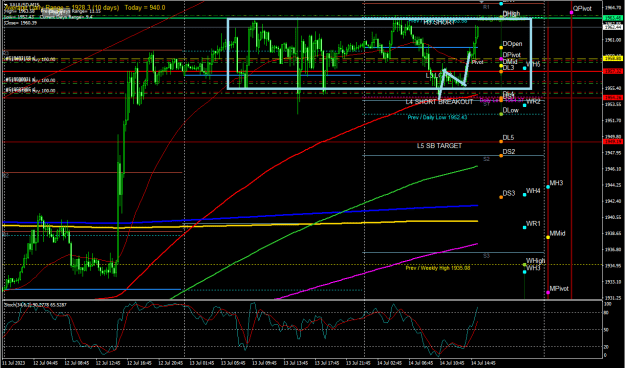Viewport: 625px width, 368px height.
Task: Click the Stoch indicator label
Action: 35,305
